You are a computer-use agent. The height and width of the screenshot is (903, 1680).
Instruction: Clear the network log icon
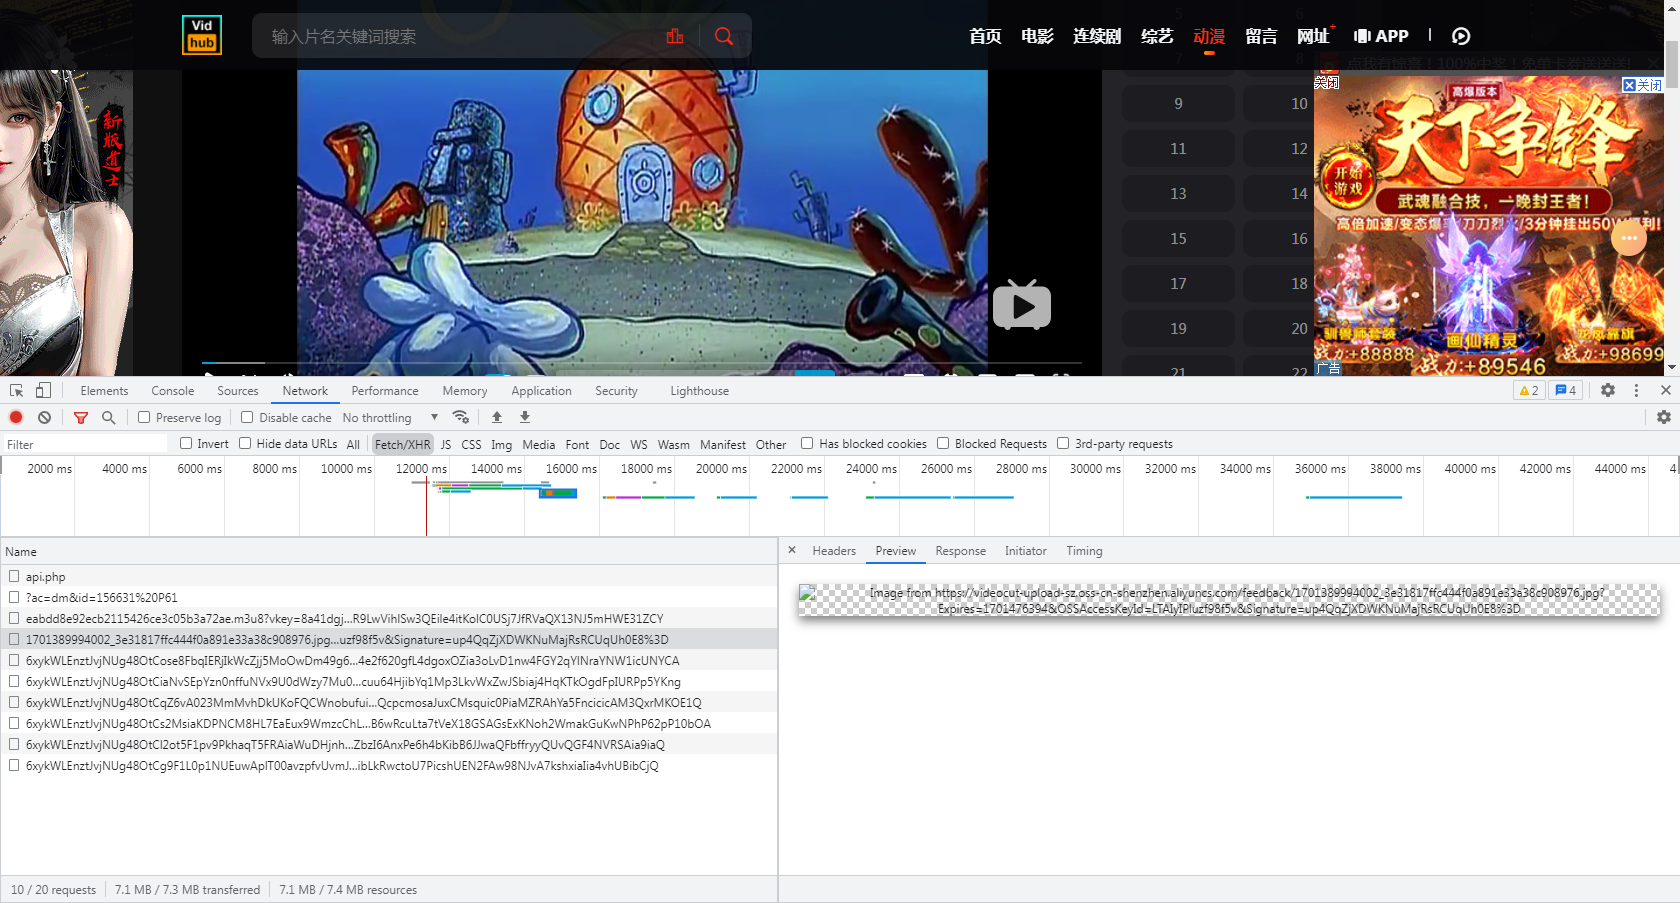(x=44, y=417)
